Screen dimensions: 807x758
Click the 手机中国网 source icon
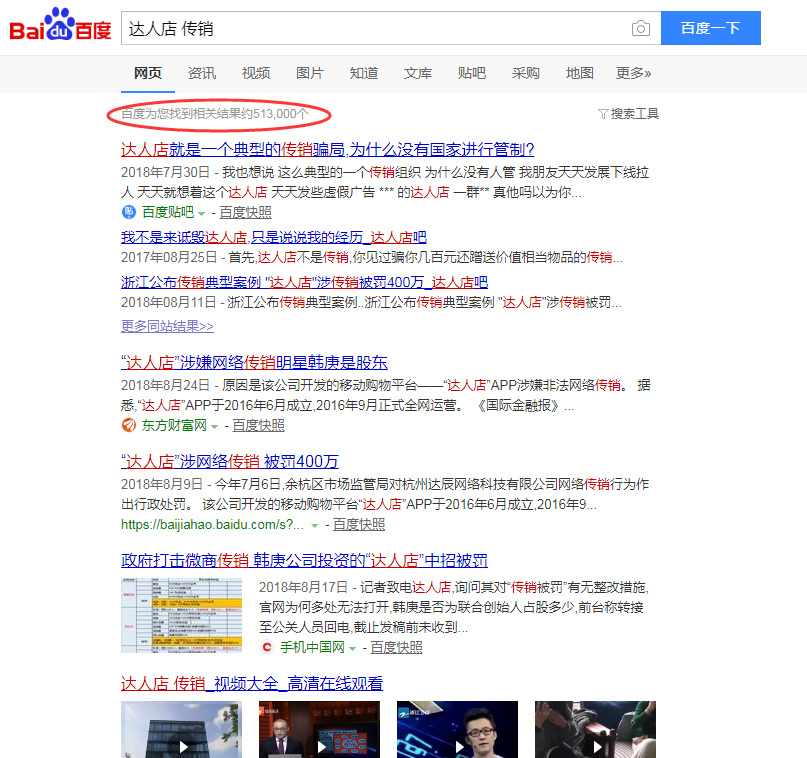pyautogui.click(x=266, y=647)
